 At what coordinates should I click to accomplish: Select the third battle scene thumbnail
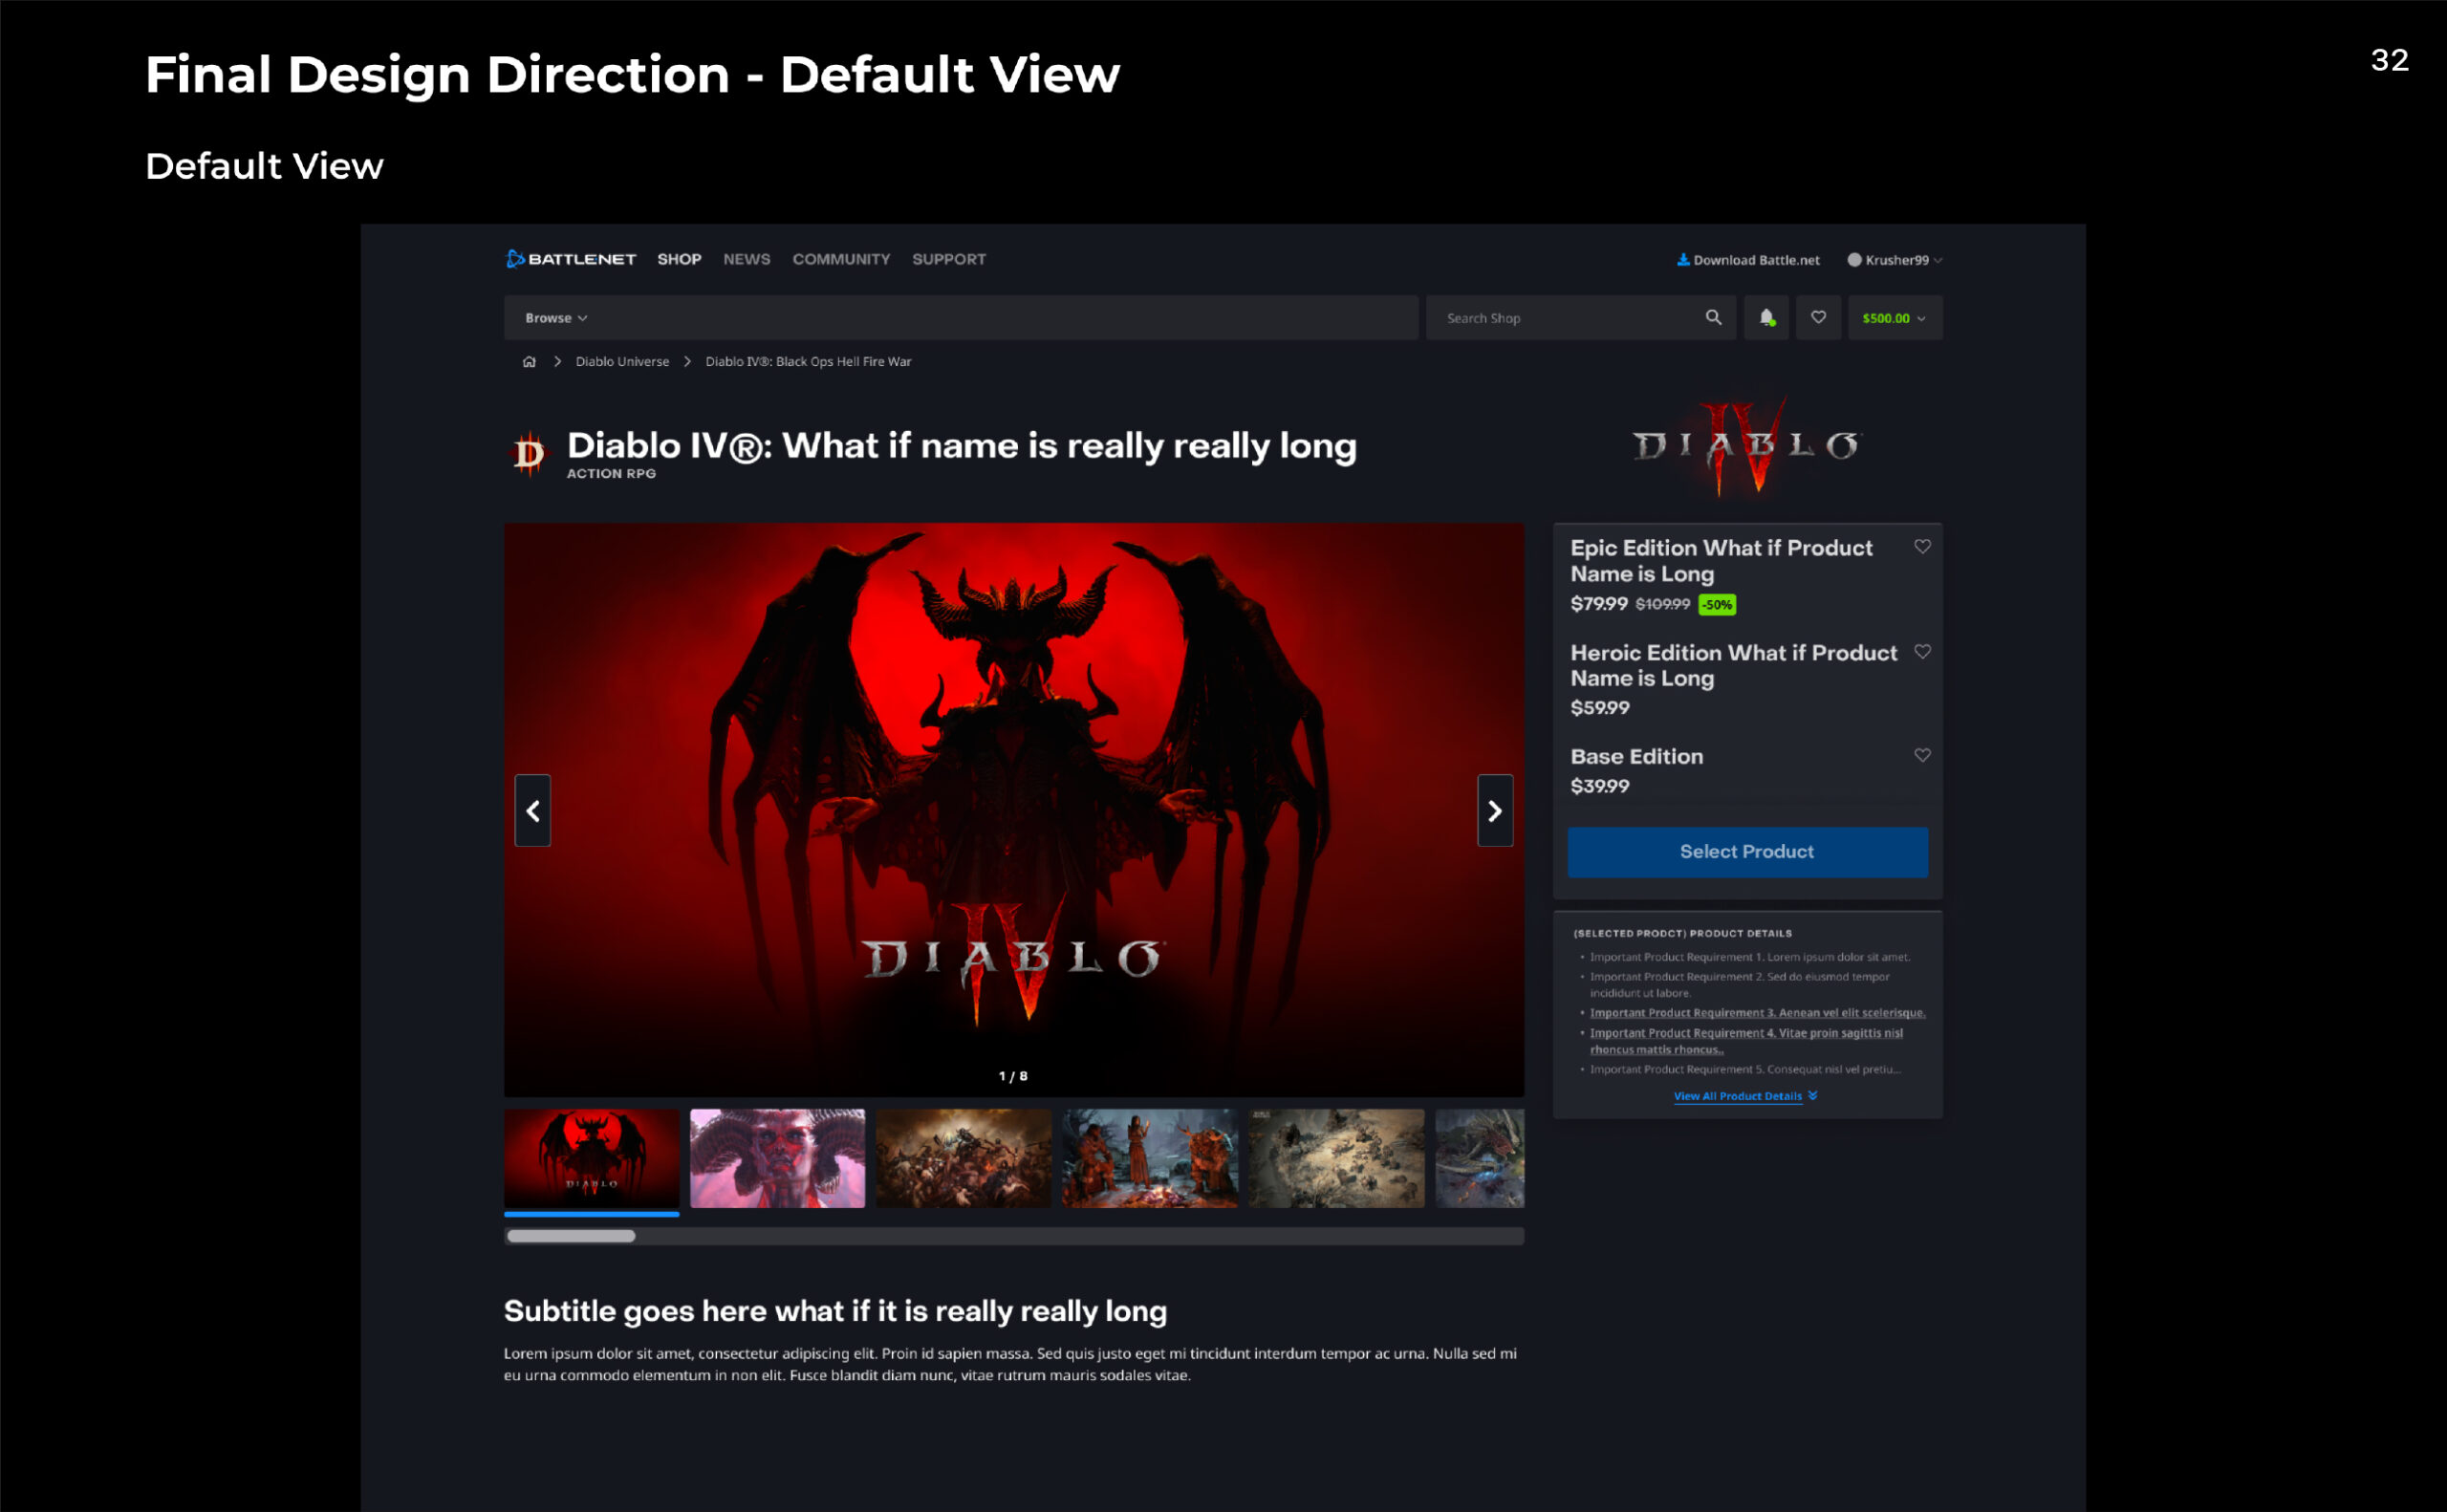pyautogui.click(x=963, y=1158)
